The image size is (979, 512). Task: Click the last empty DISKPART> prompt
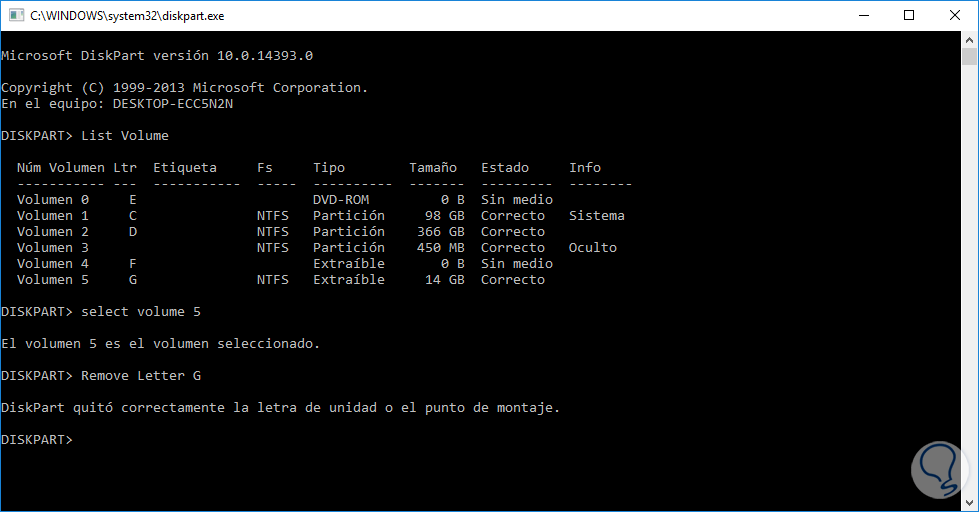pos(37,440)
